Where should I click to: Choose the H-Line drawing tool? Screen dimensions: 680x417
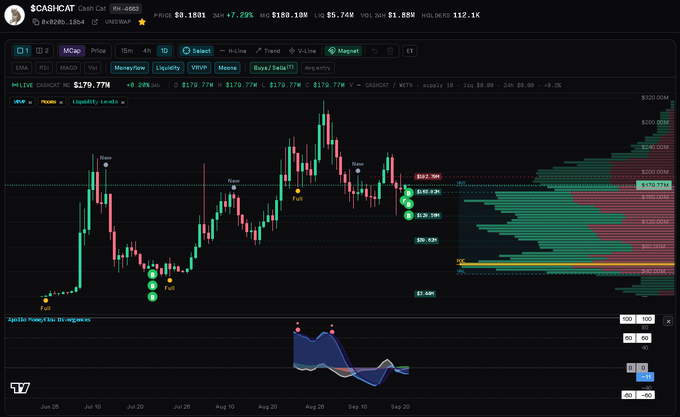pos(233,51)
